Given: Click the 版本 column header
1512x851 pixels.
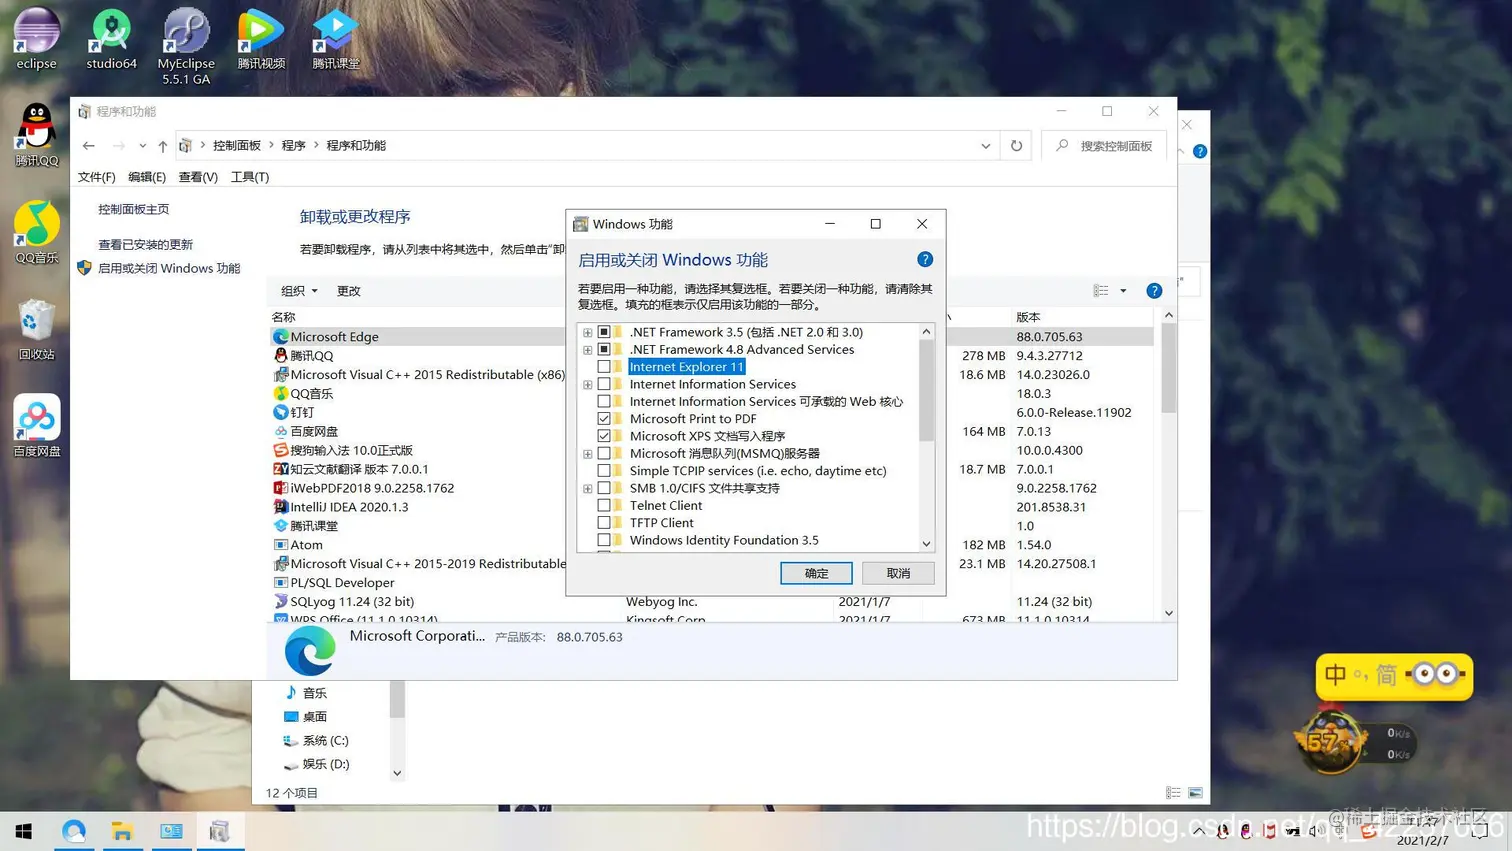Looking at the screenshot, I should coord(1029,317).
